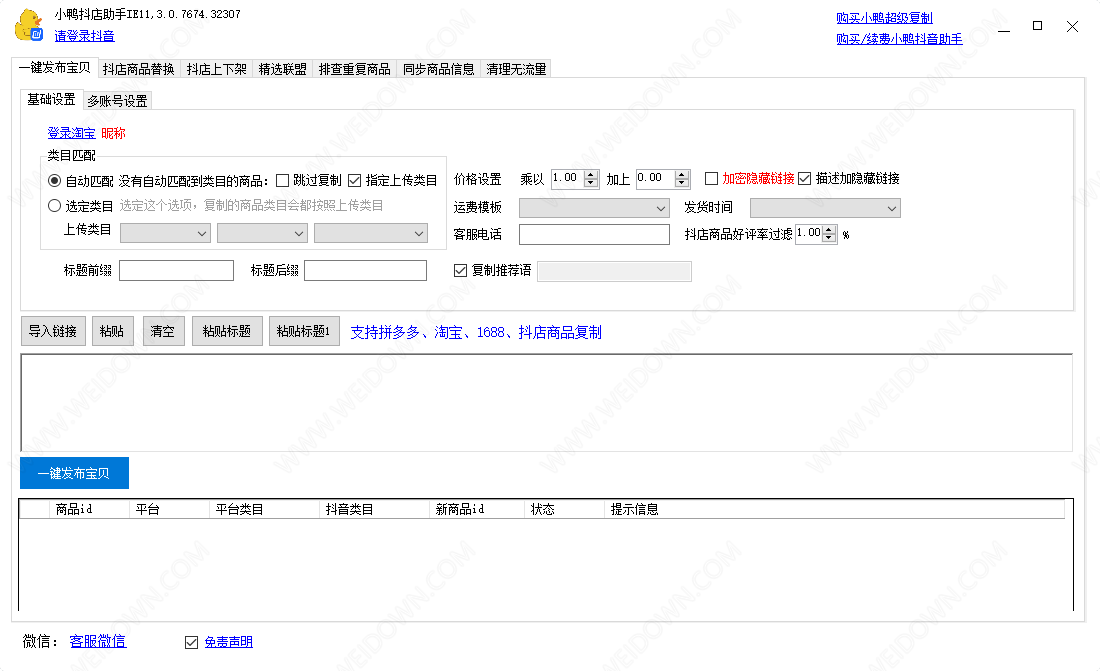Open the 登录淘宝 link

tap(71, 133)
